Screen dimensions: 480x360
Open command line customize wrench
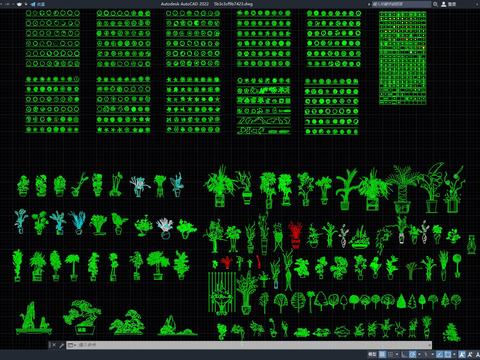pos(61,345)
